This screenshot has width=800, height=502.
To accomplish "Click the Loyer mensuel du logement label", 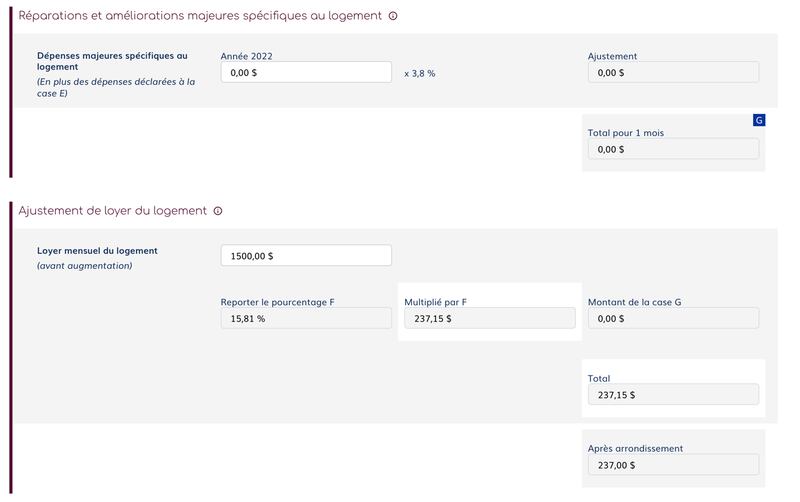I will (97, 250).
